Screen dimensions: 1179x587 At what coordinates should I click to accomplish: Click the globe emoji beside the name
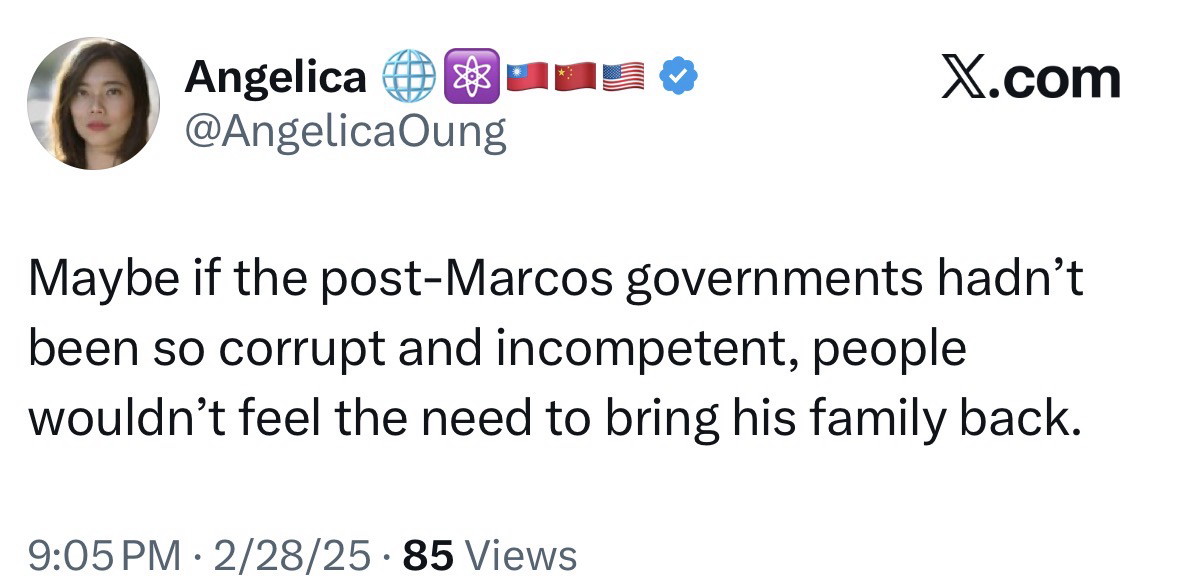tap(407, 78)
